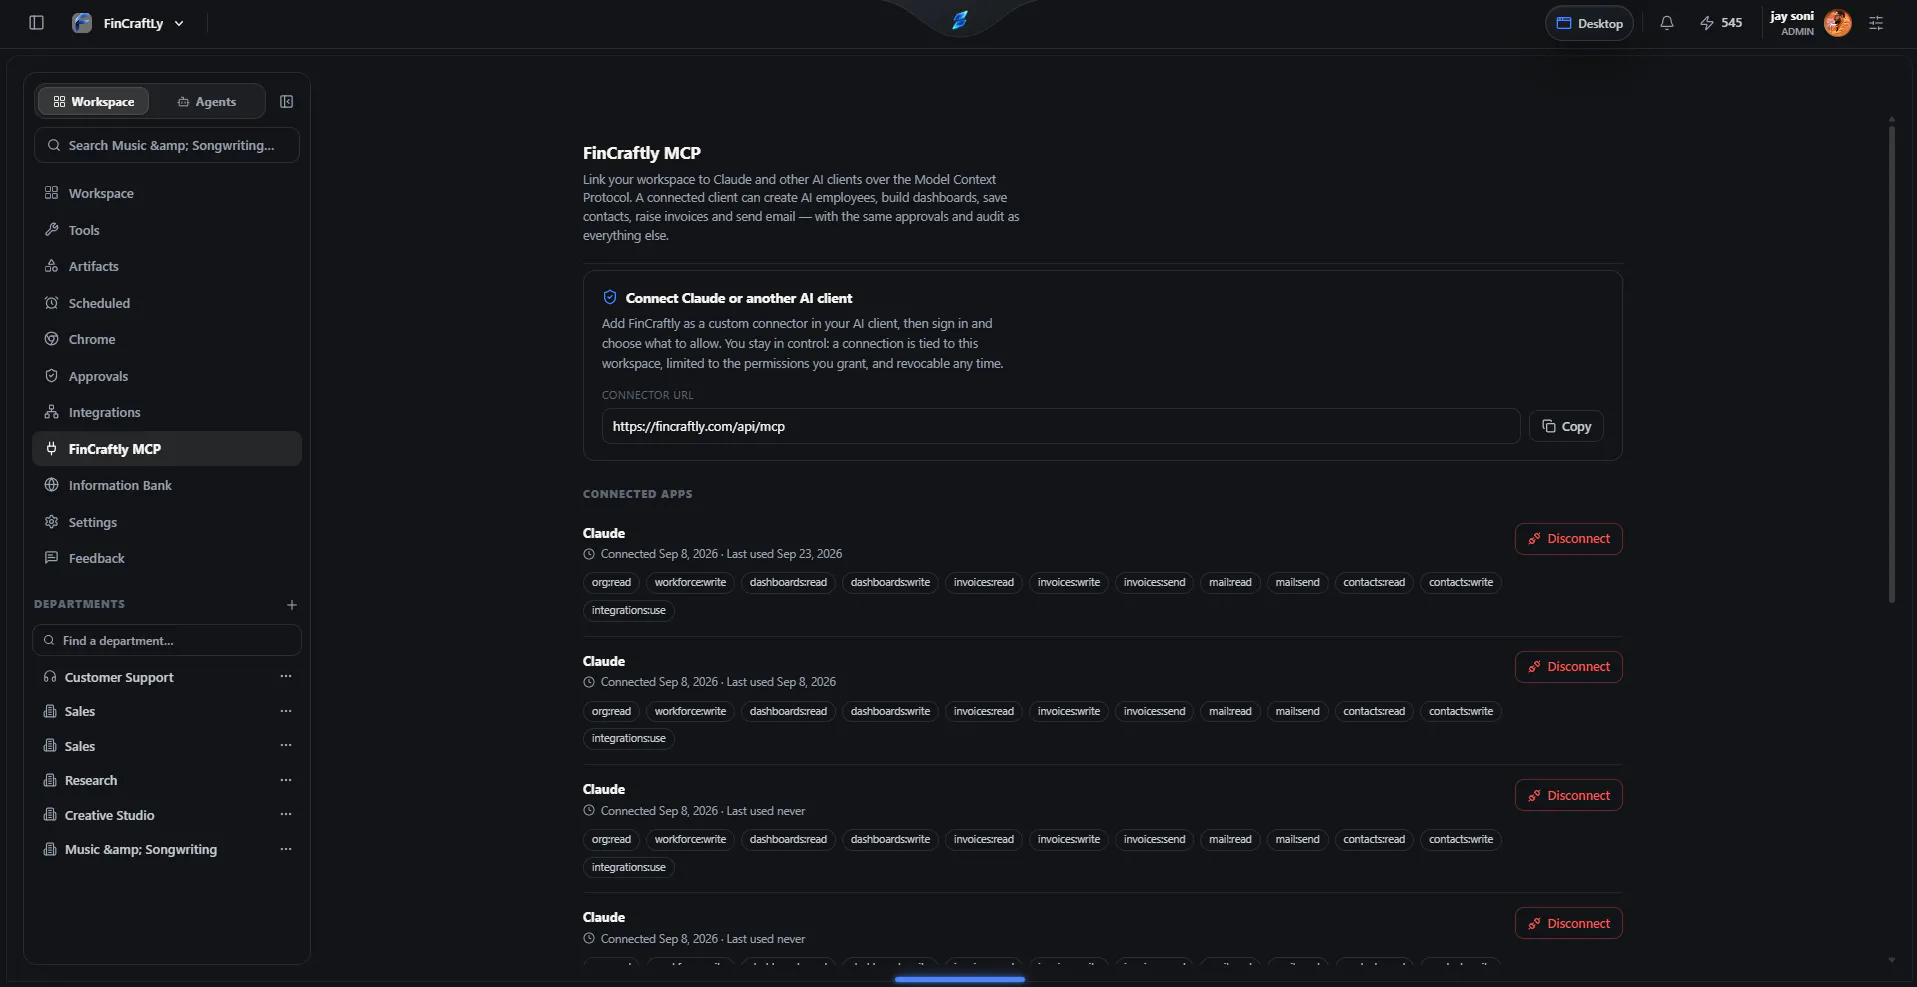
Task: Open more options for Creative Studio
Action: 286,815
